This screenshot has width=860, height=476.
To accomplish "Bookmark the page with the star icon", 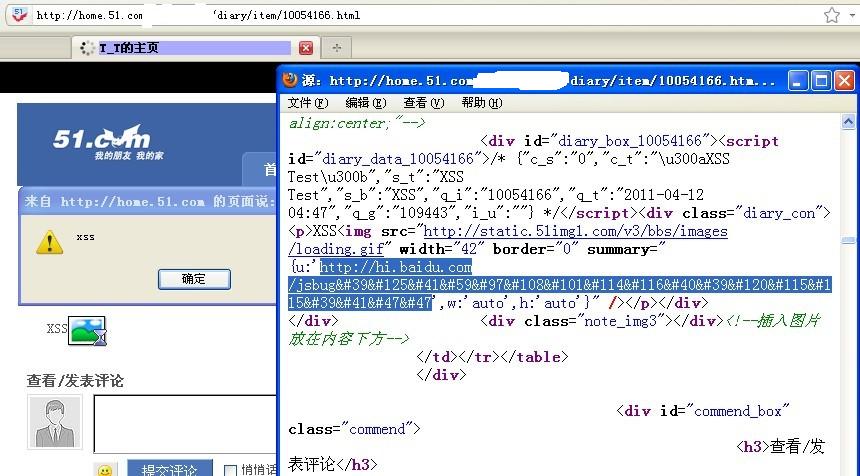I will (x=831, y=15).
